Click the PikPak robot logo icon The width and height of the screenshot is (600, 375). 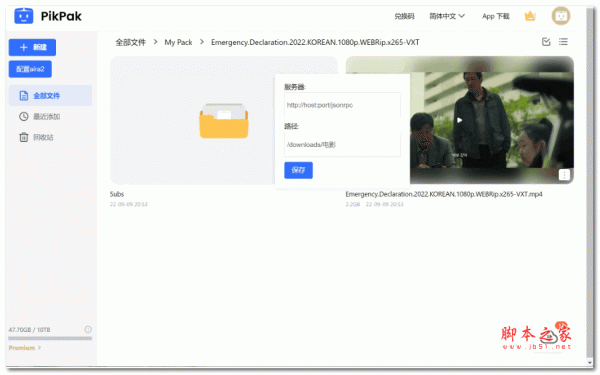click(x=24, y=16)
